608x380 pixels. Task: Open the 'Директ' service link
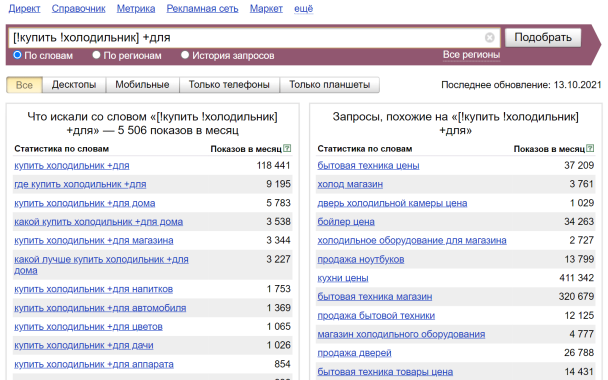click(24, 9)
